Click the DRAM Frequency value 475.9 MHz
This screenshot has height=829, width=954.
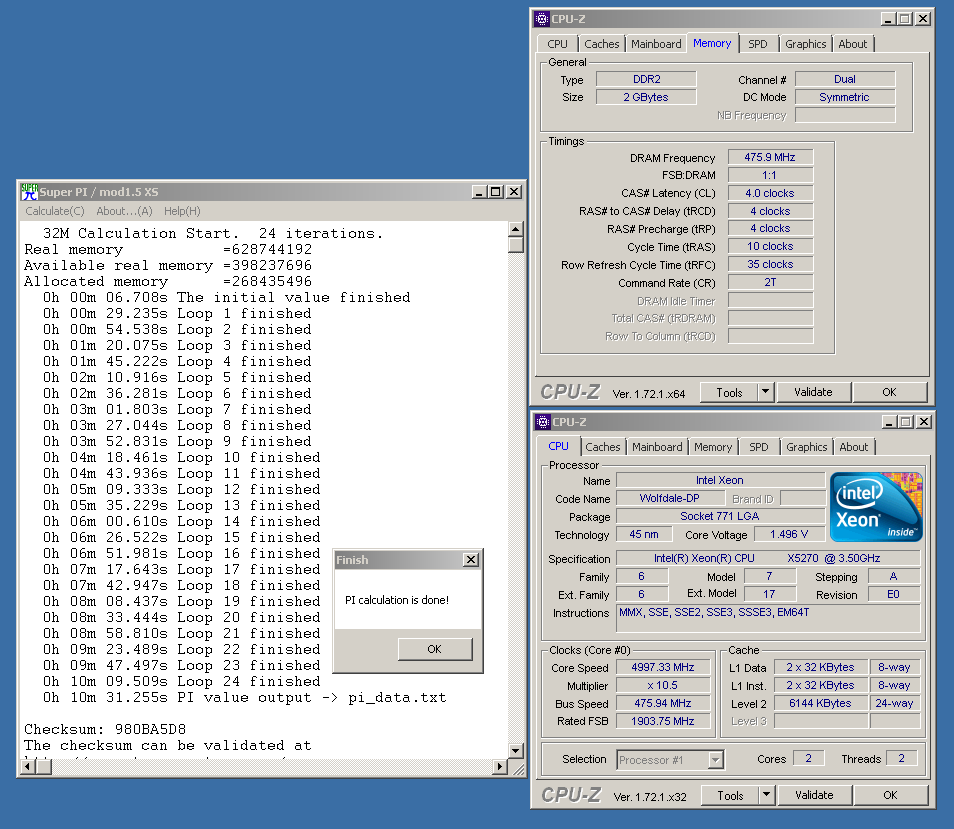coord(770,157)
